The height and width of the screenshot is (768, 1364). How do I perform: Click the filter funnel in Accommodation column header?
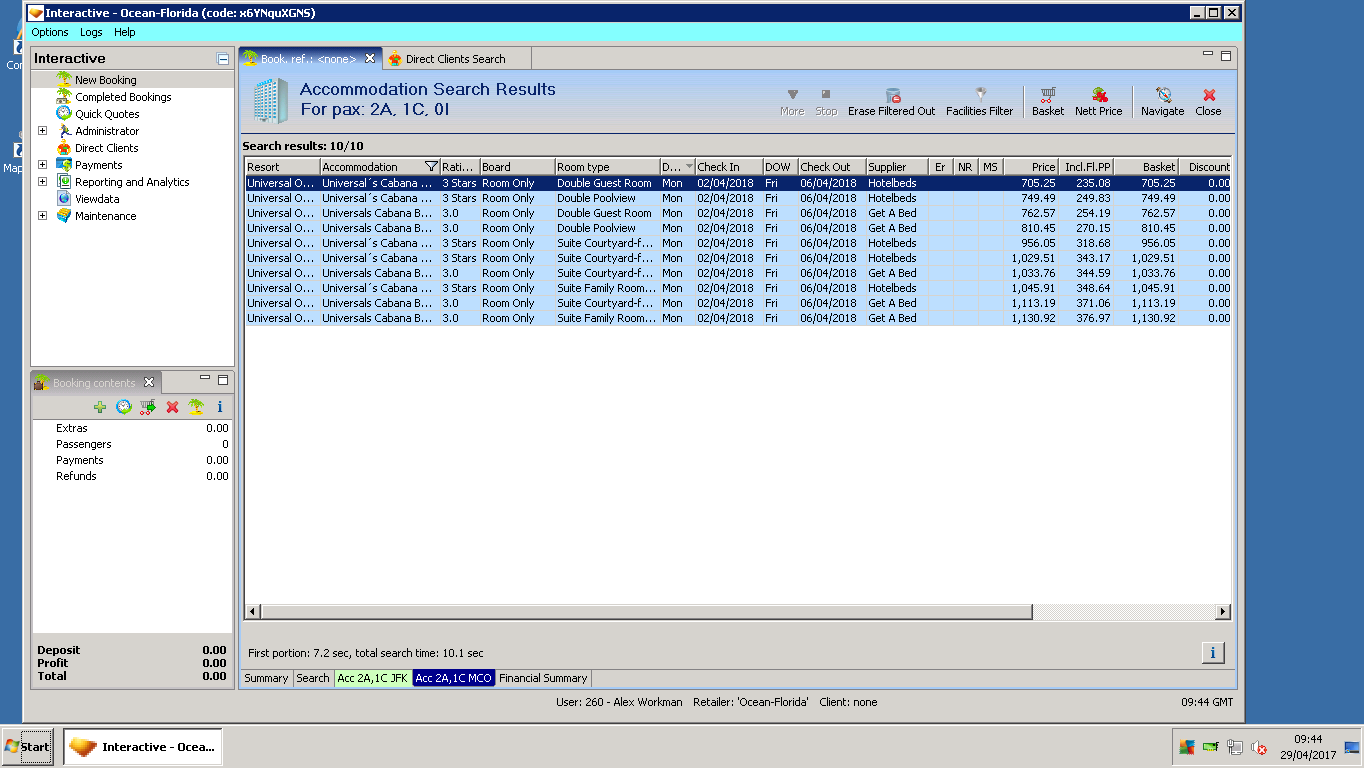(x=431, y=167)
